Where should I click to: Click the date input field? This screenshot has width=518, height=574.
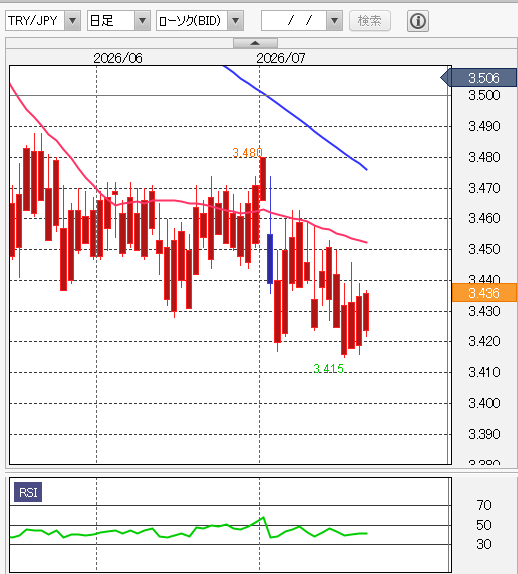294,20
